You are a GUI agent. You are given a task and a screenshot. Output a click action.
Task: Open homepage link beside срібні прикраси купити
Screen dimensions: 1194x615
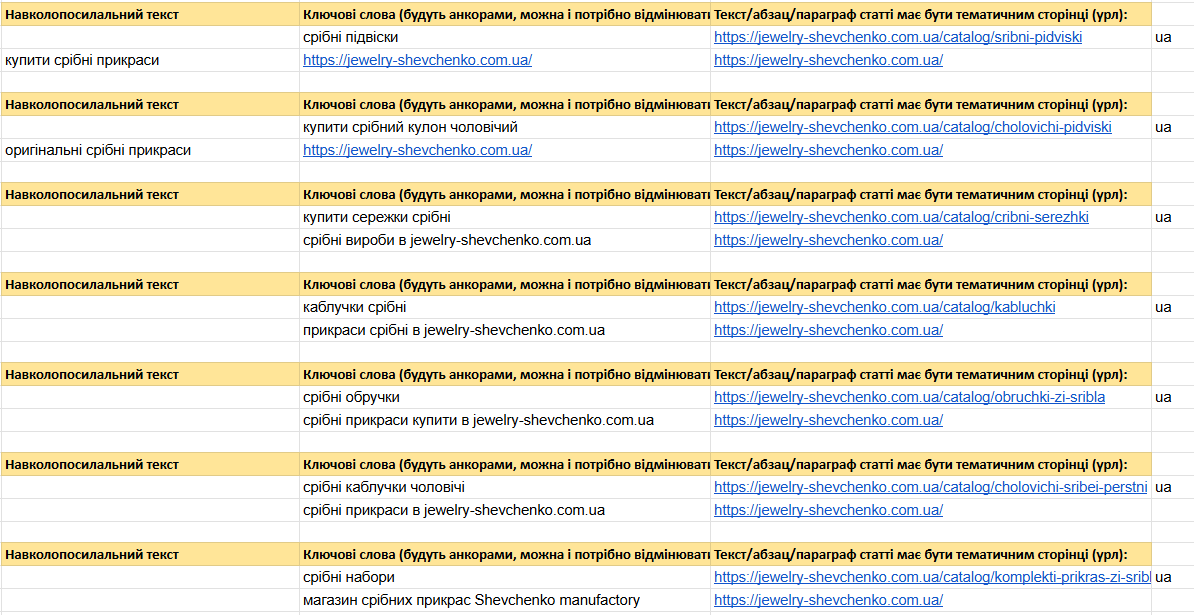828,420
